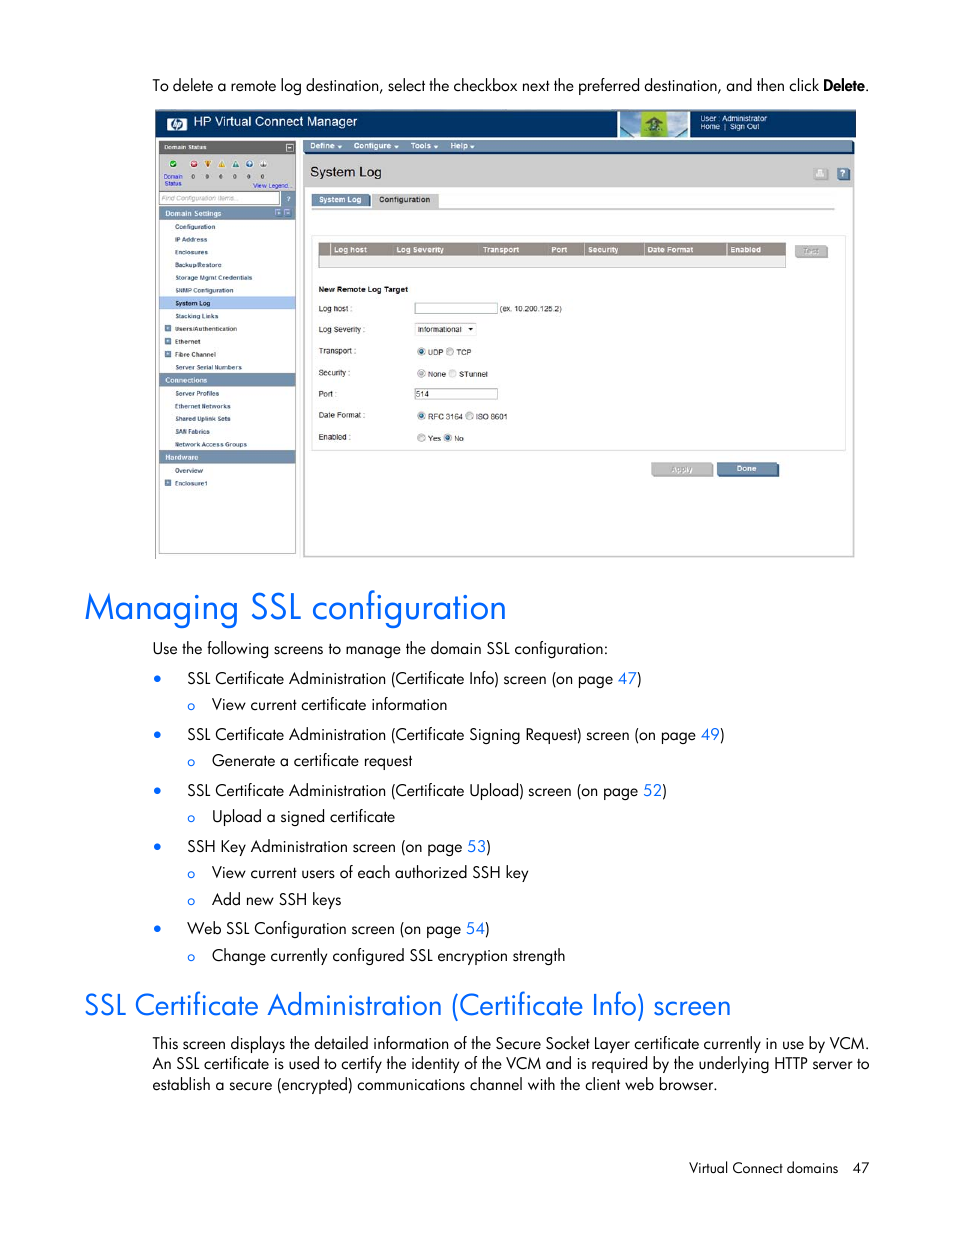The width and height of the screenshot is (954, 1235).
Task: Click the gray unknown status icon
Action: click(263, 164)
